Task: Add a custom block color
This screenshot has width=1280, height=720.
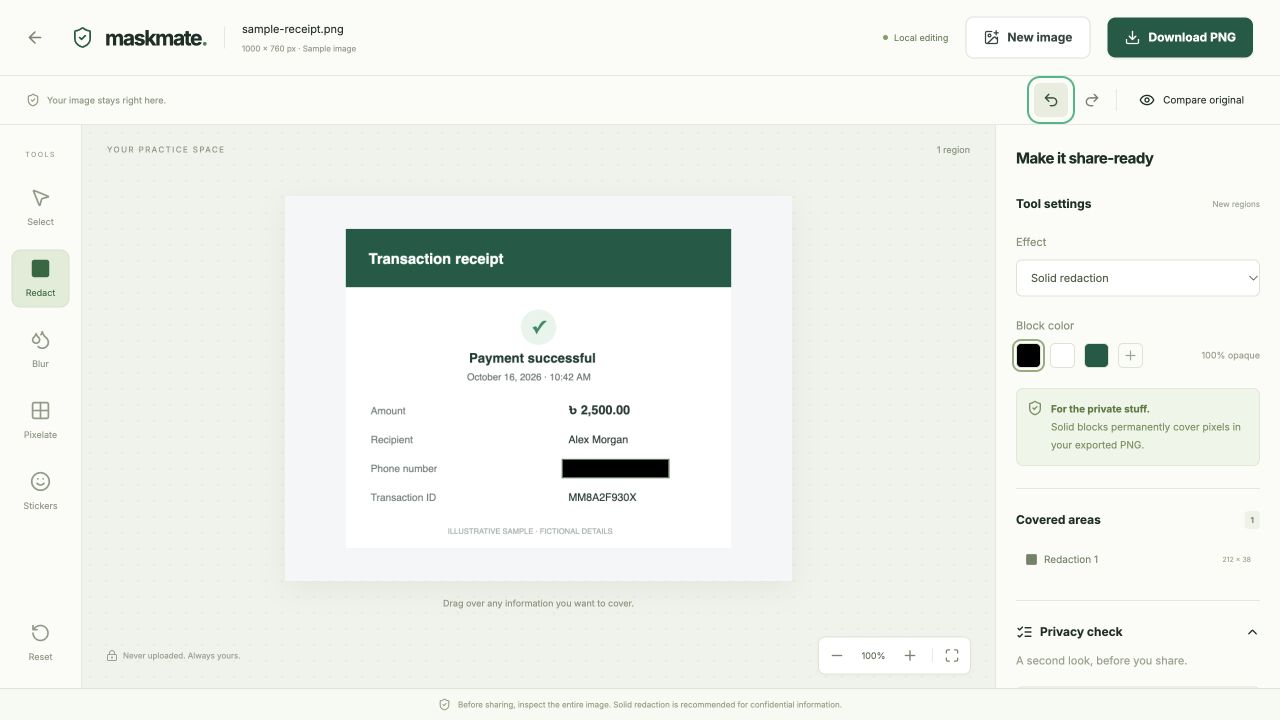Action: point(1130,355)
